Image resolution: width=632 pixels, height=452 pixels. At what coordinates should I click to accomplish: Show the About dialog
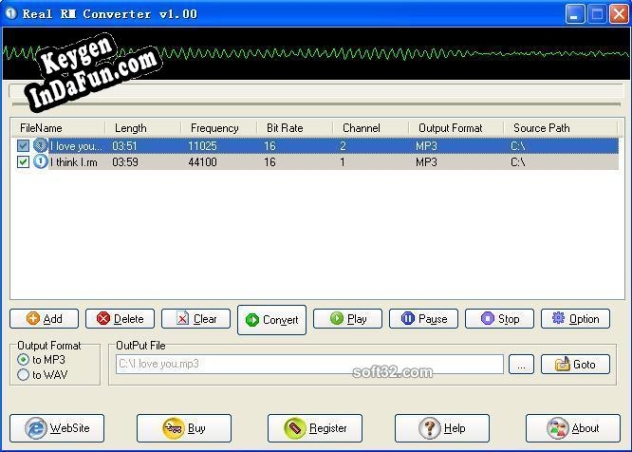click(573, 428)
